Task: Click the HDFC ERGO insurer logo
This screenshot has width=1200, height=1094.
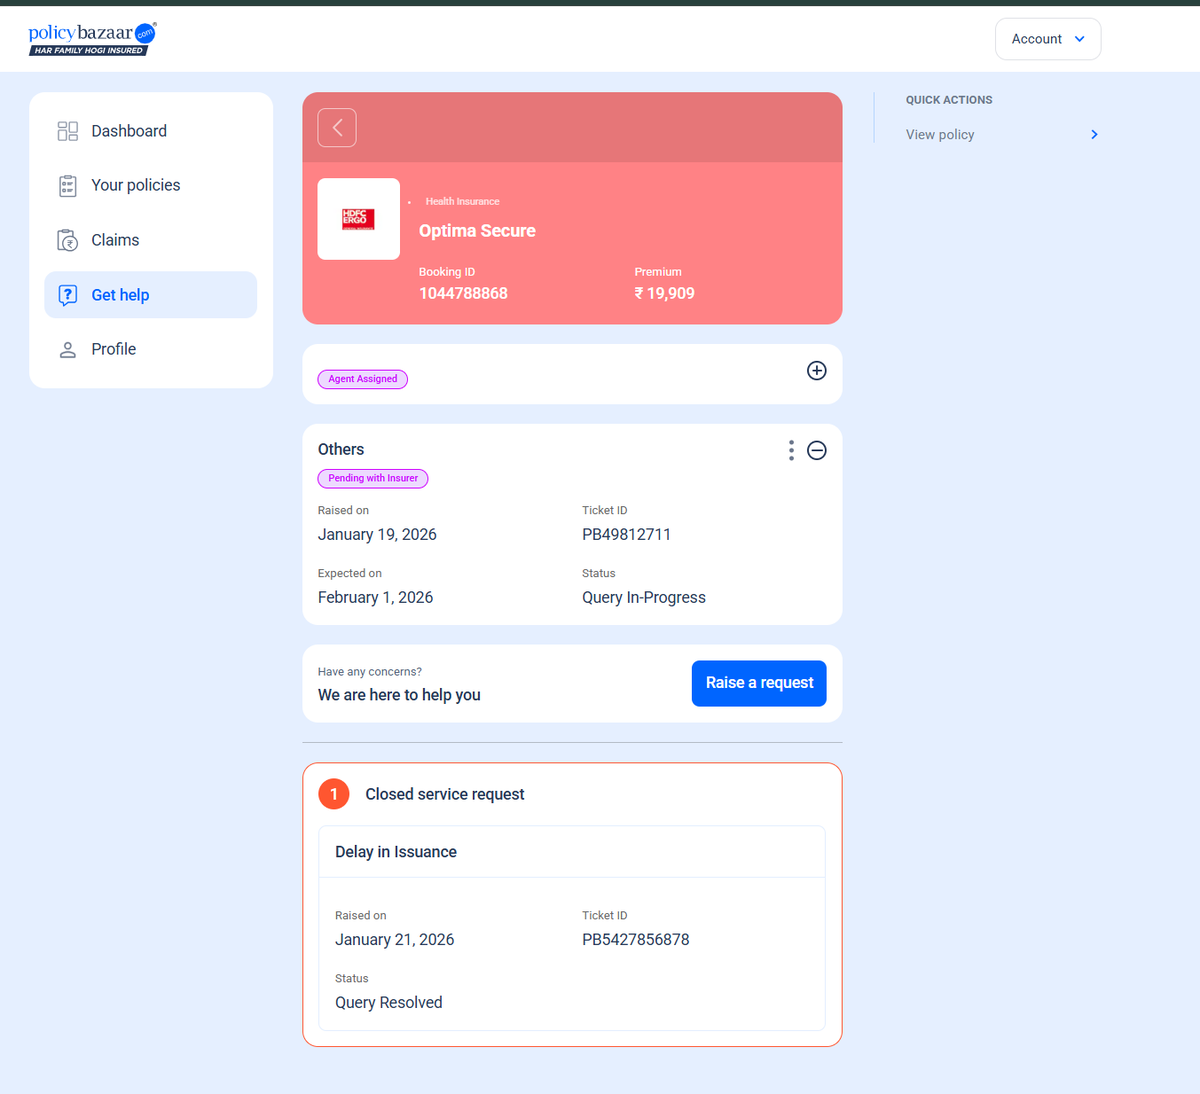Action: [359, 219]
